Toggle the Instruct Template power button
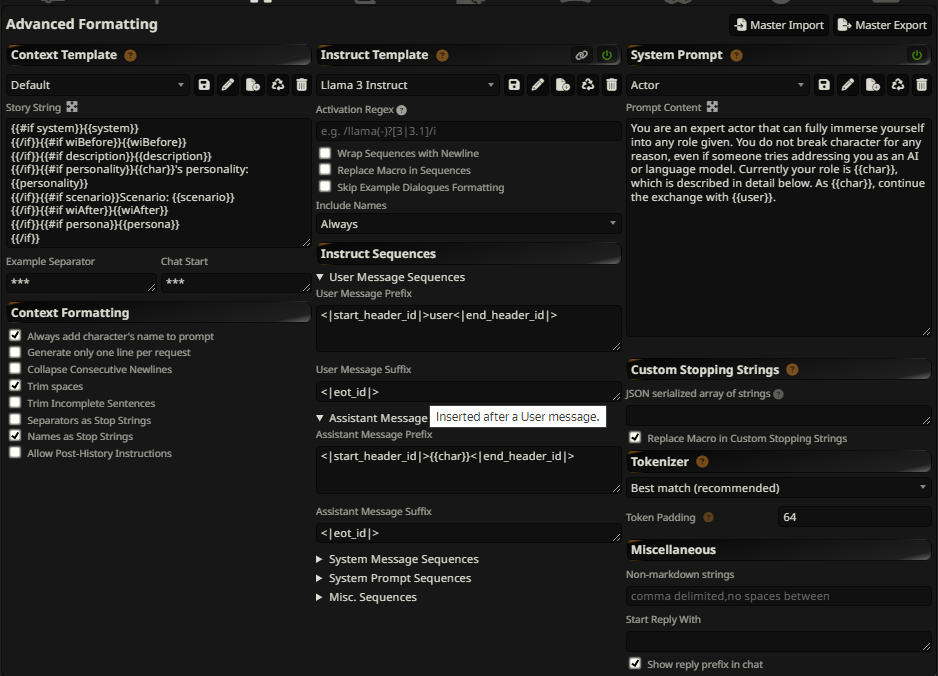938x676 pixels. [x=607, y=55]
